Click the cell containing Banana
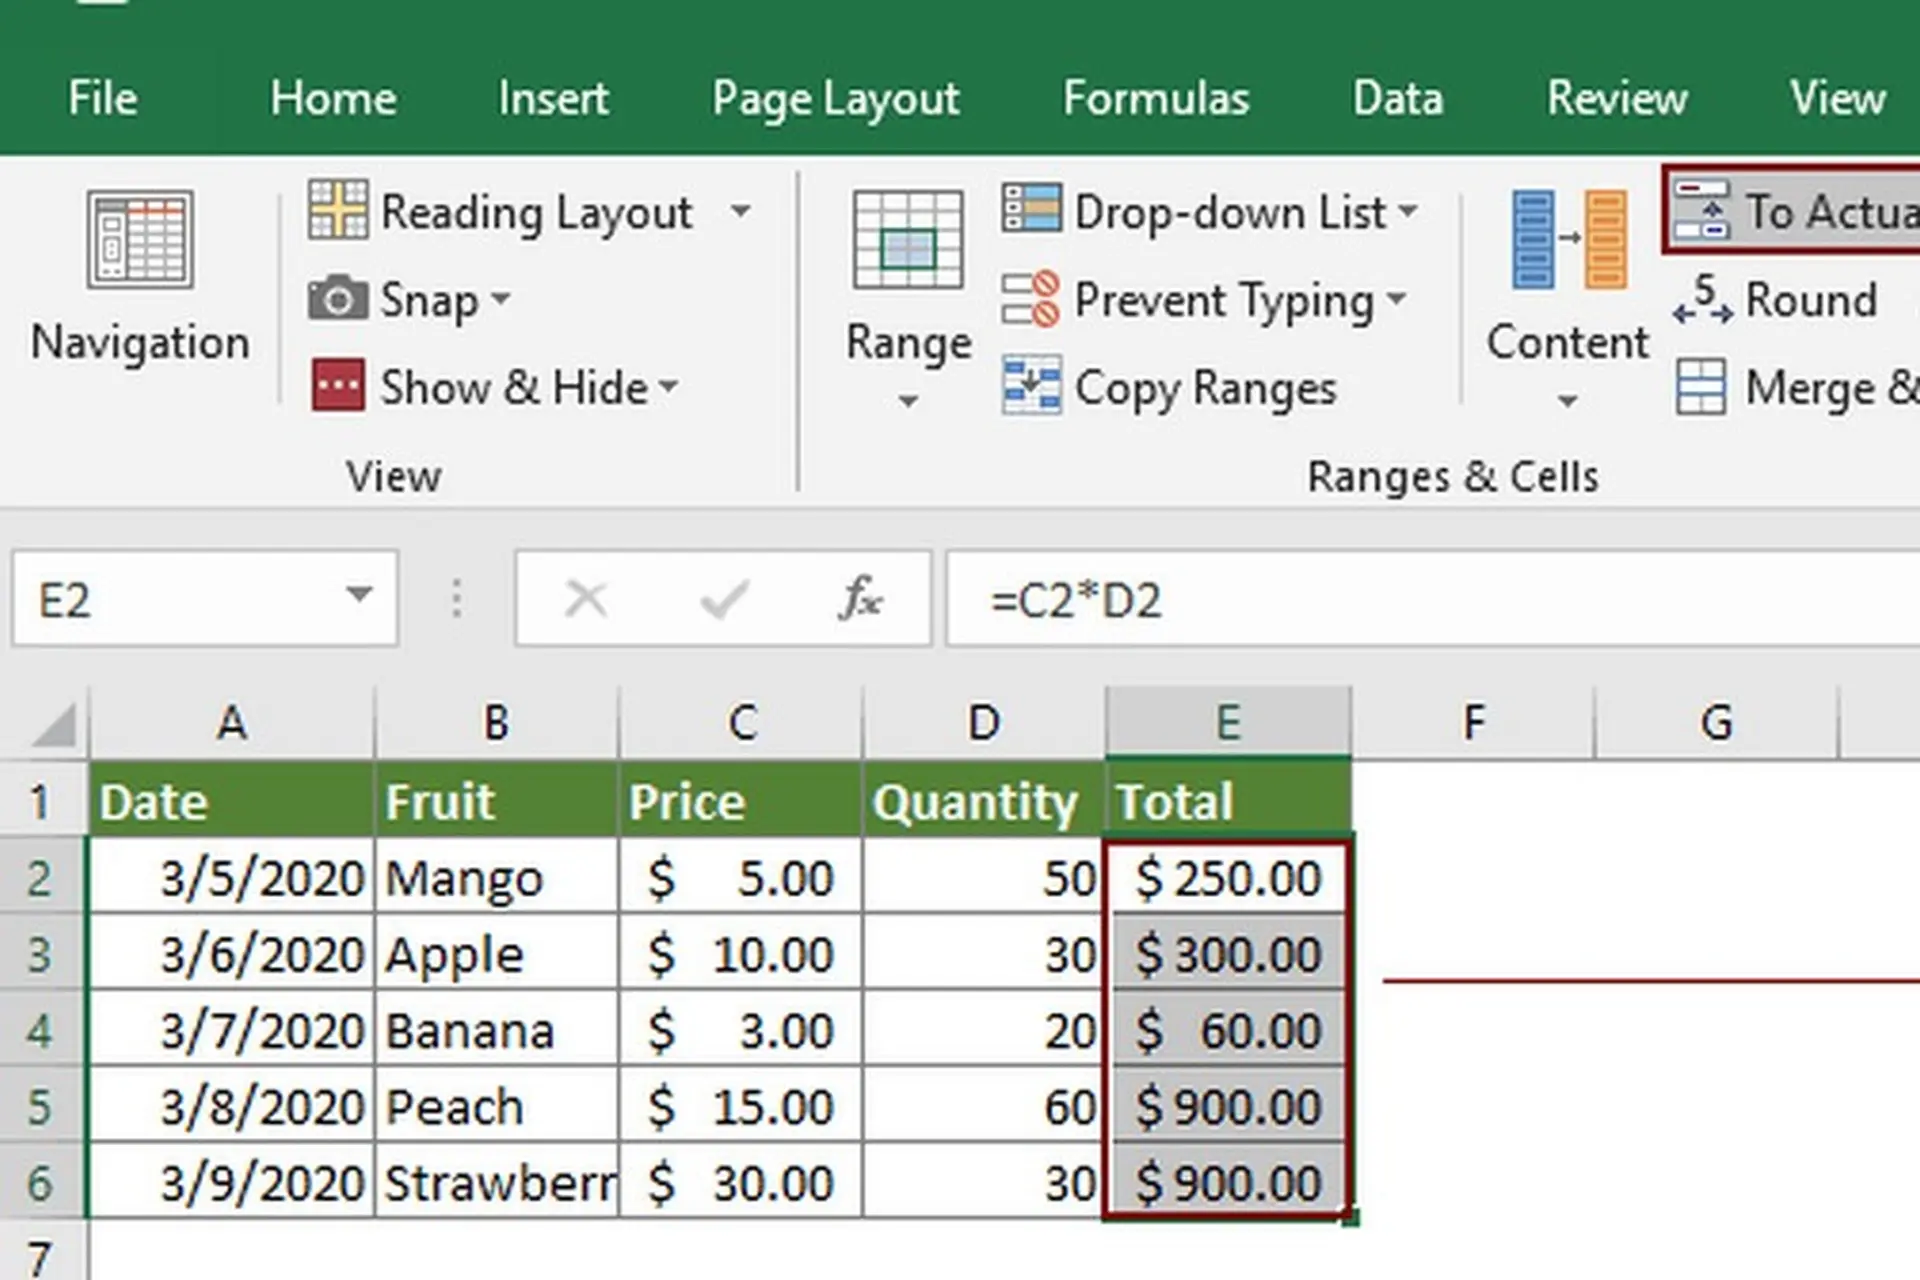 pyautogui.click(x=497, y=1030)
